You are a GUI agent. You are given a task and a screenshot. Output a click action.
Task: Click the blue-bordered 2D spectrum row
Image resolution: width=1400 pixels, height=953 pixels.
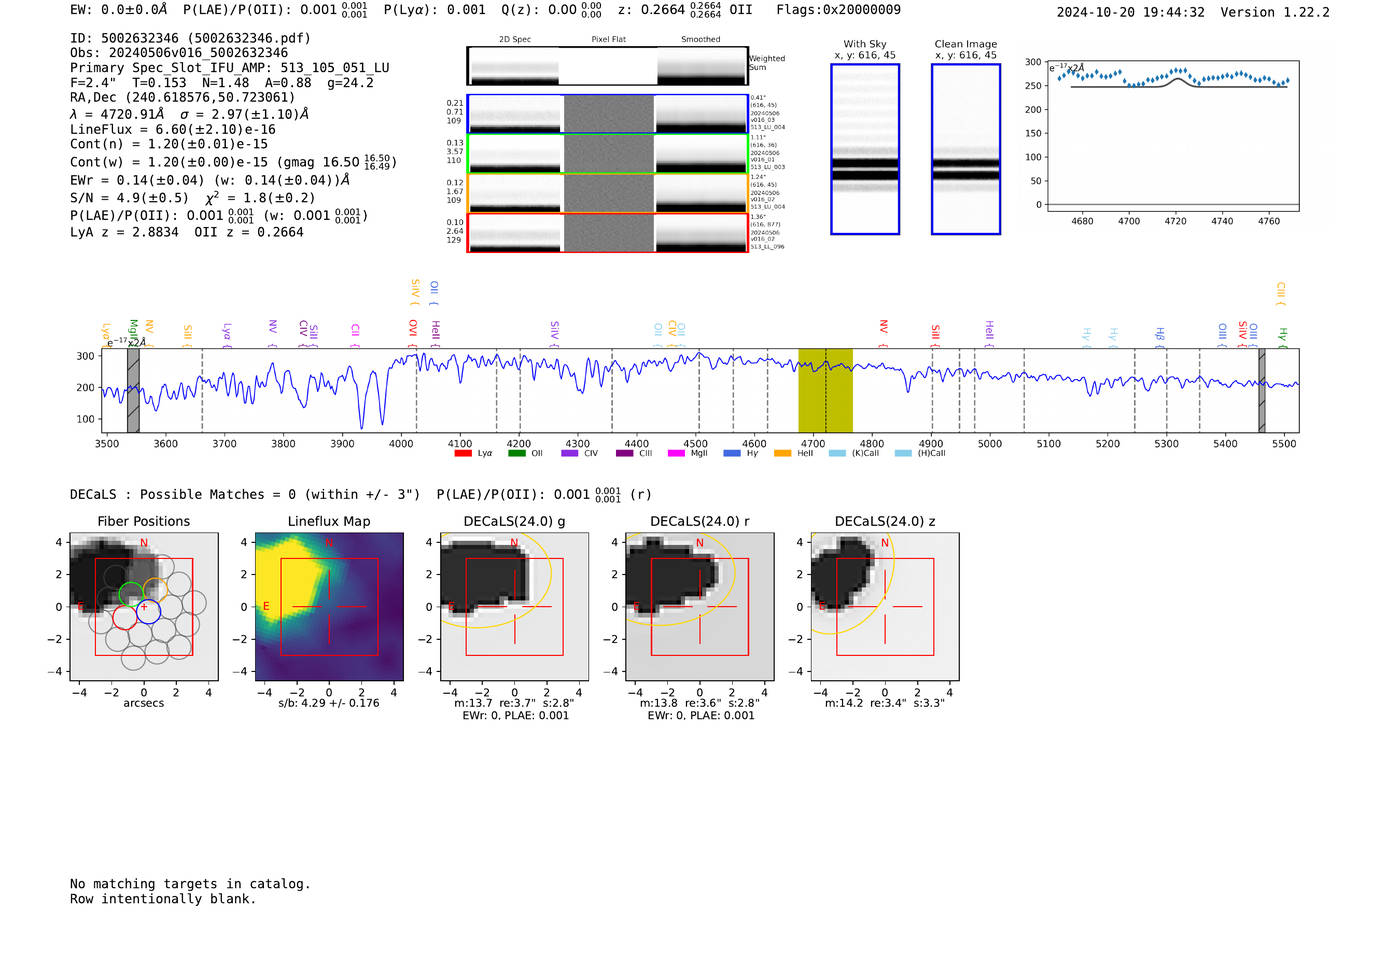point(607,114)
